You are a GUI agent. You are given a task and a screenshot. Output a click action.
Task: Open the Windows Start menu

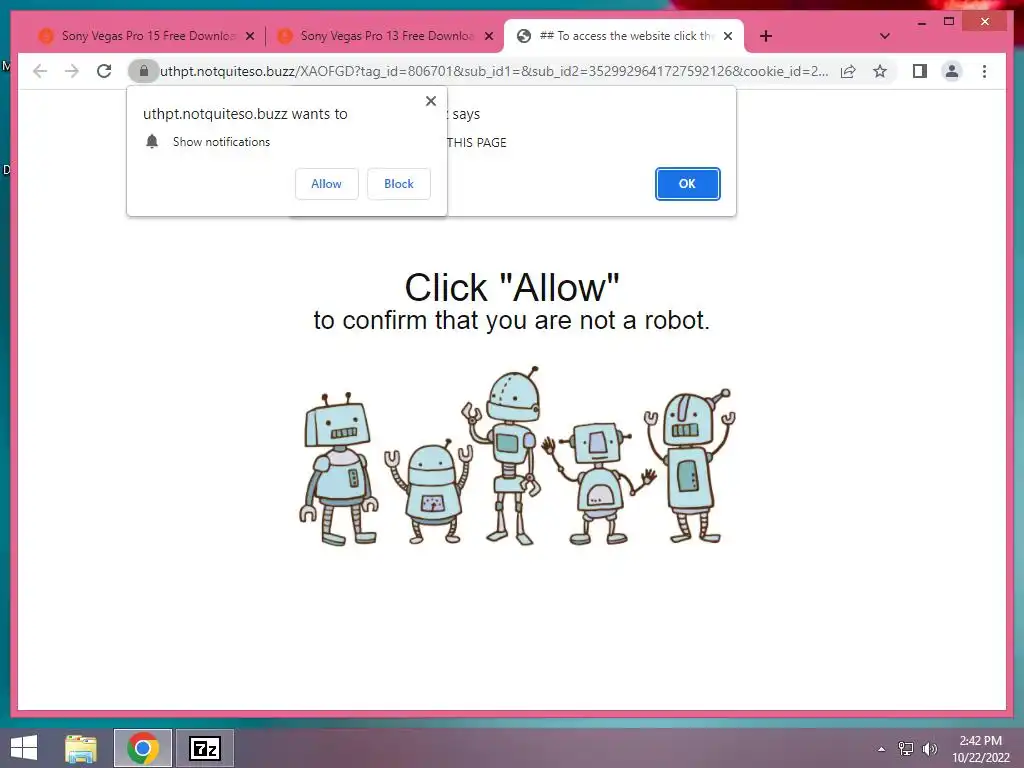pyautogui.click(x=24, y=748)
